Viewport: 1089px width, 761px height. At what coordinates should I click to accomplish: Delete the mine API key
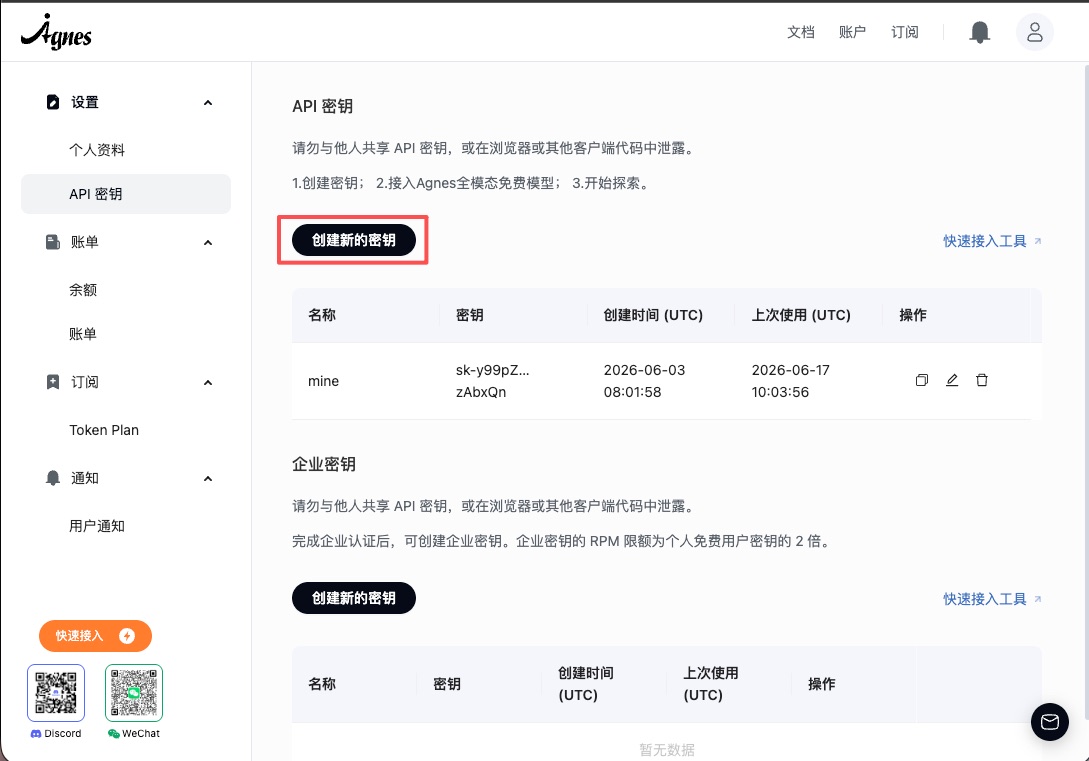[x=981, y=380]
